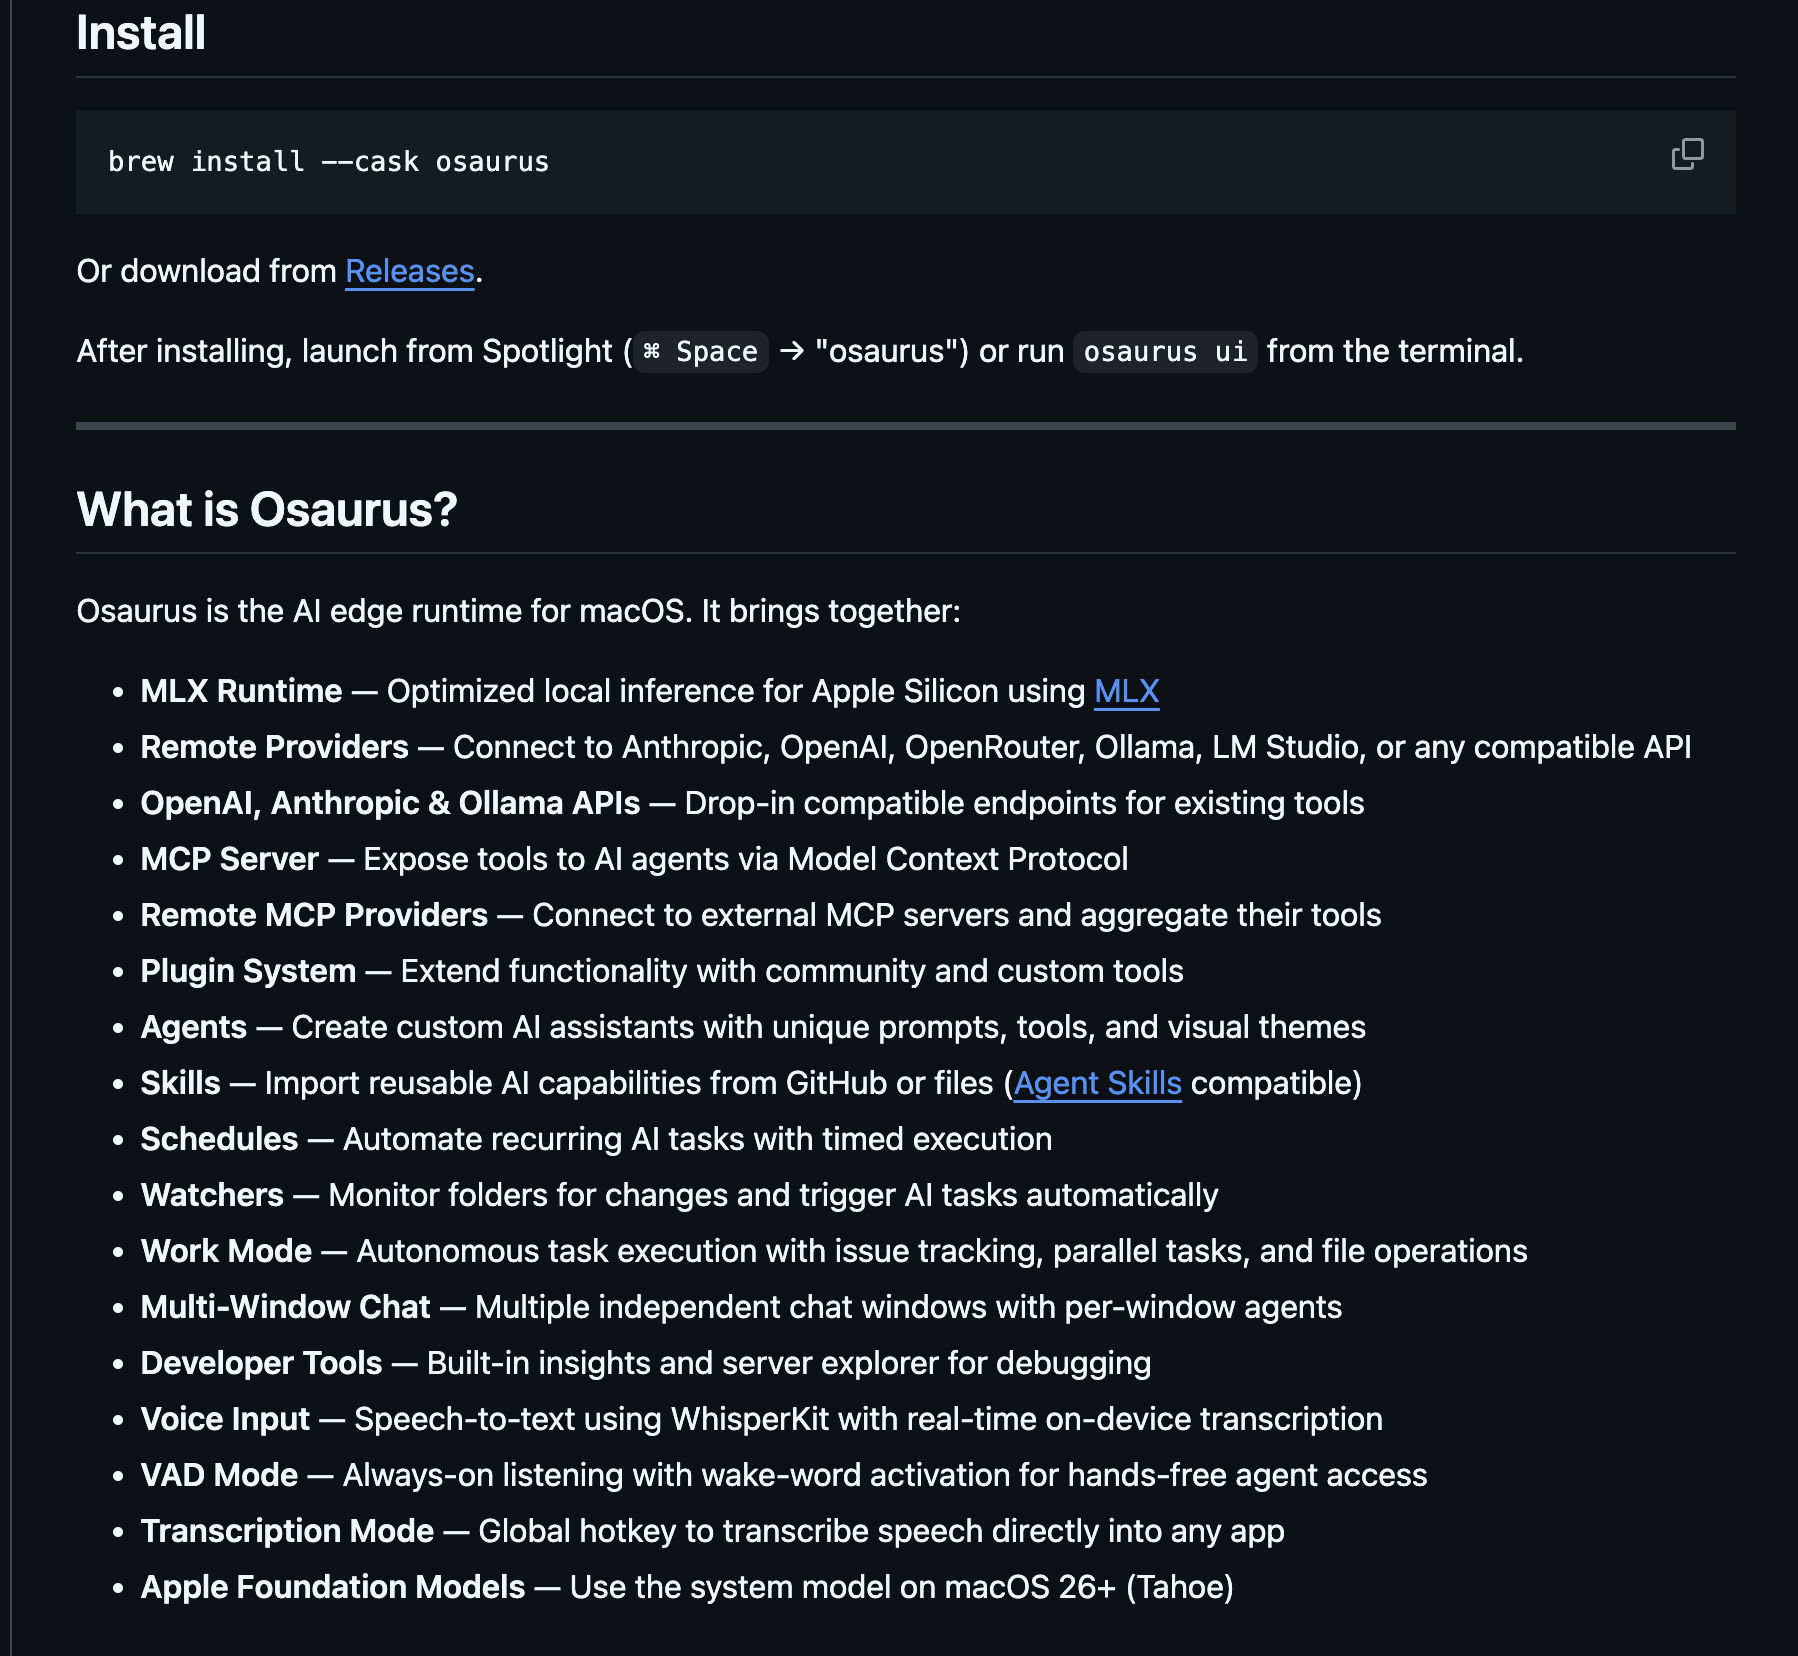
Task: Click 'Built-in insights and server explorer' description
Action: click(x=789, y=1363)
